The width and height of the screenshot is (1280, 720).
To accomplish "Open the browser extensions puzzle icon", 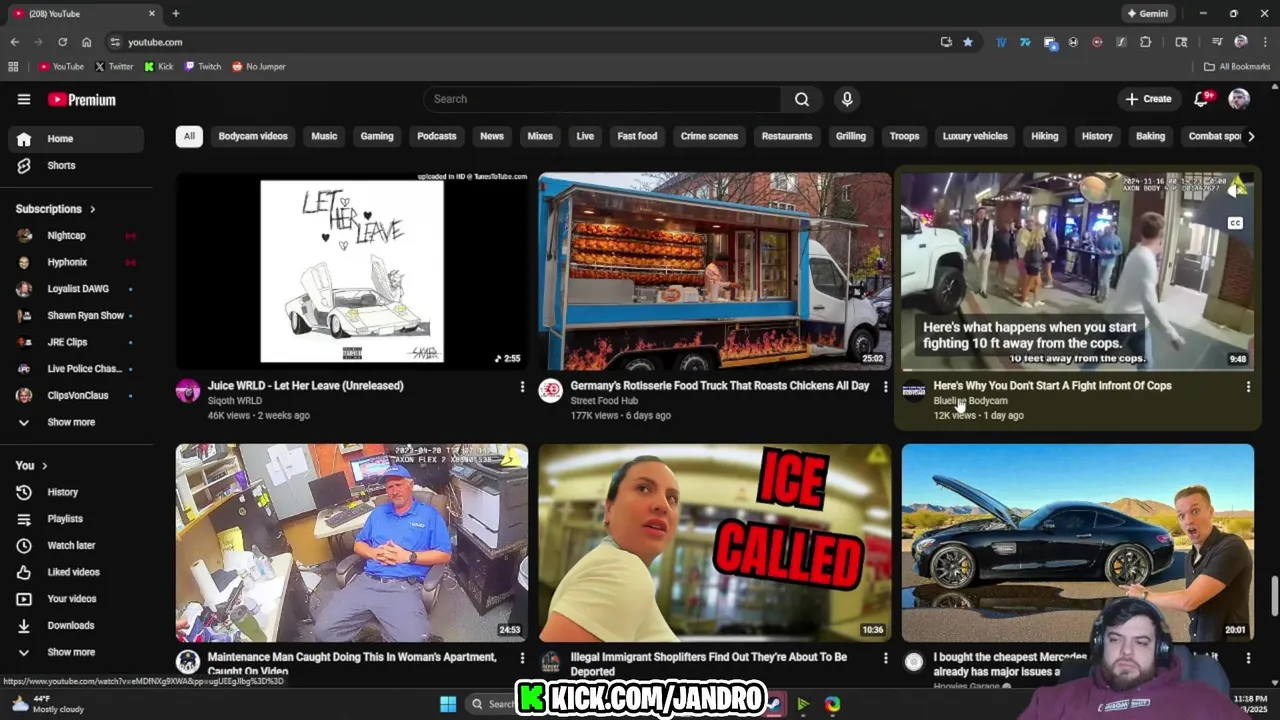I will (x=1146, y=42).
